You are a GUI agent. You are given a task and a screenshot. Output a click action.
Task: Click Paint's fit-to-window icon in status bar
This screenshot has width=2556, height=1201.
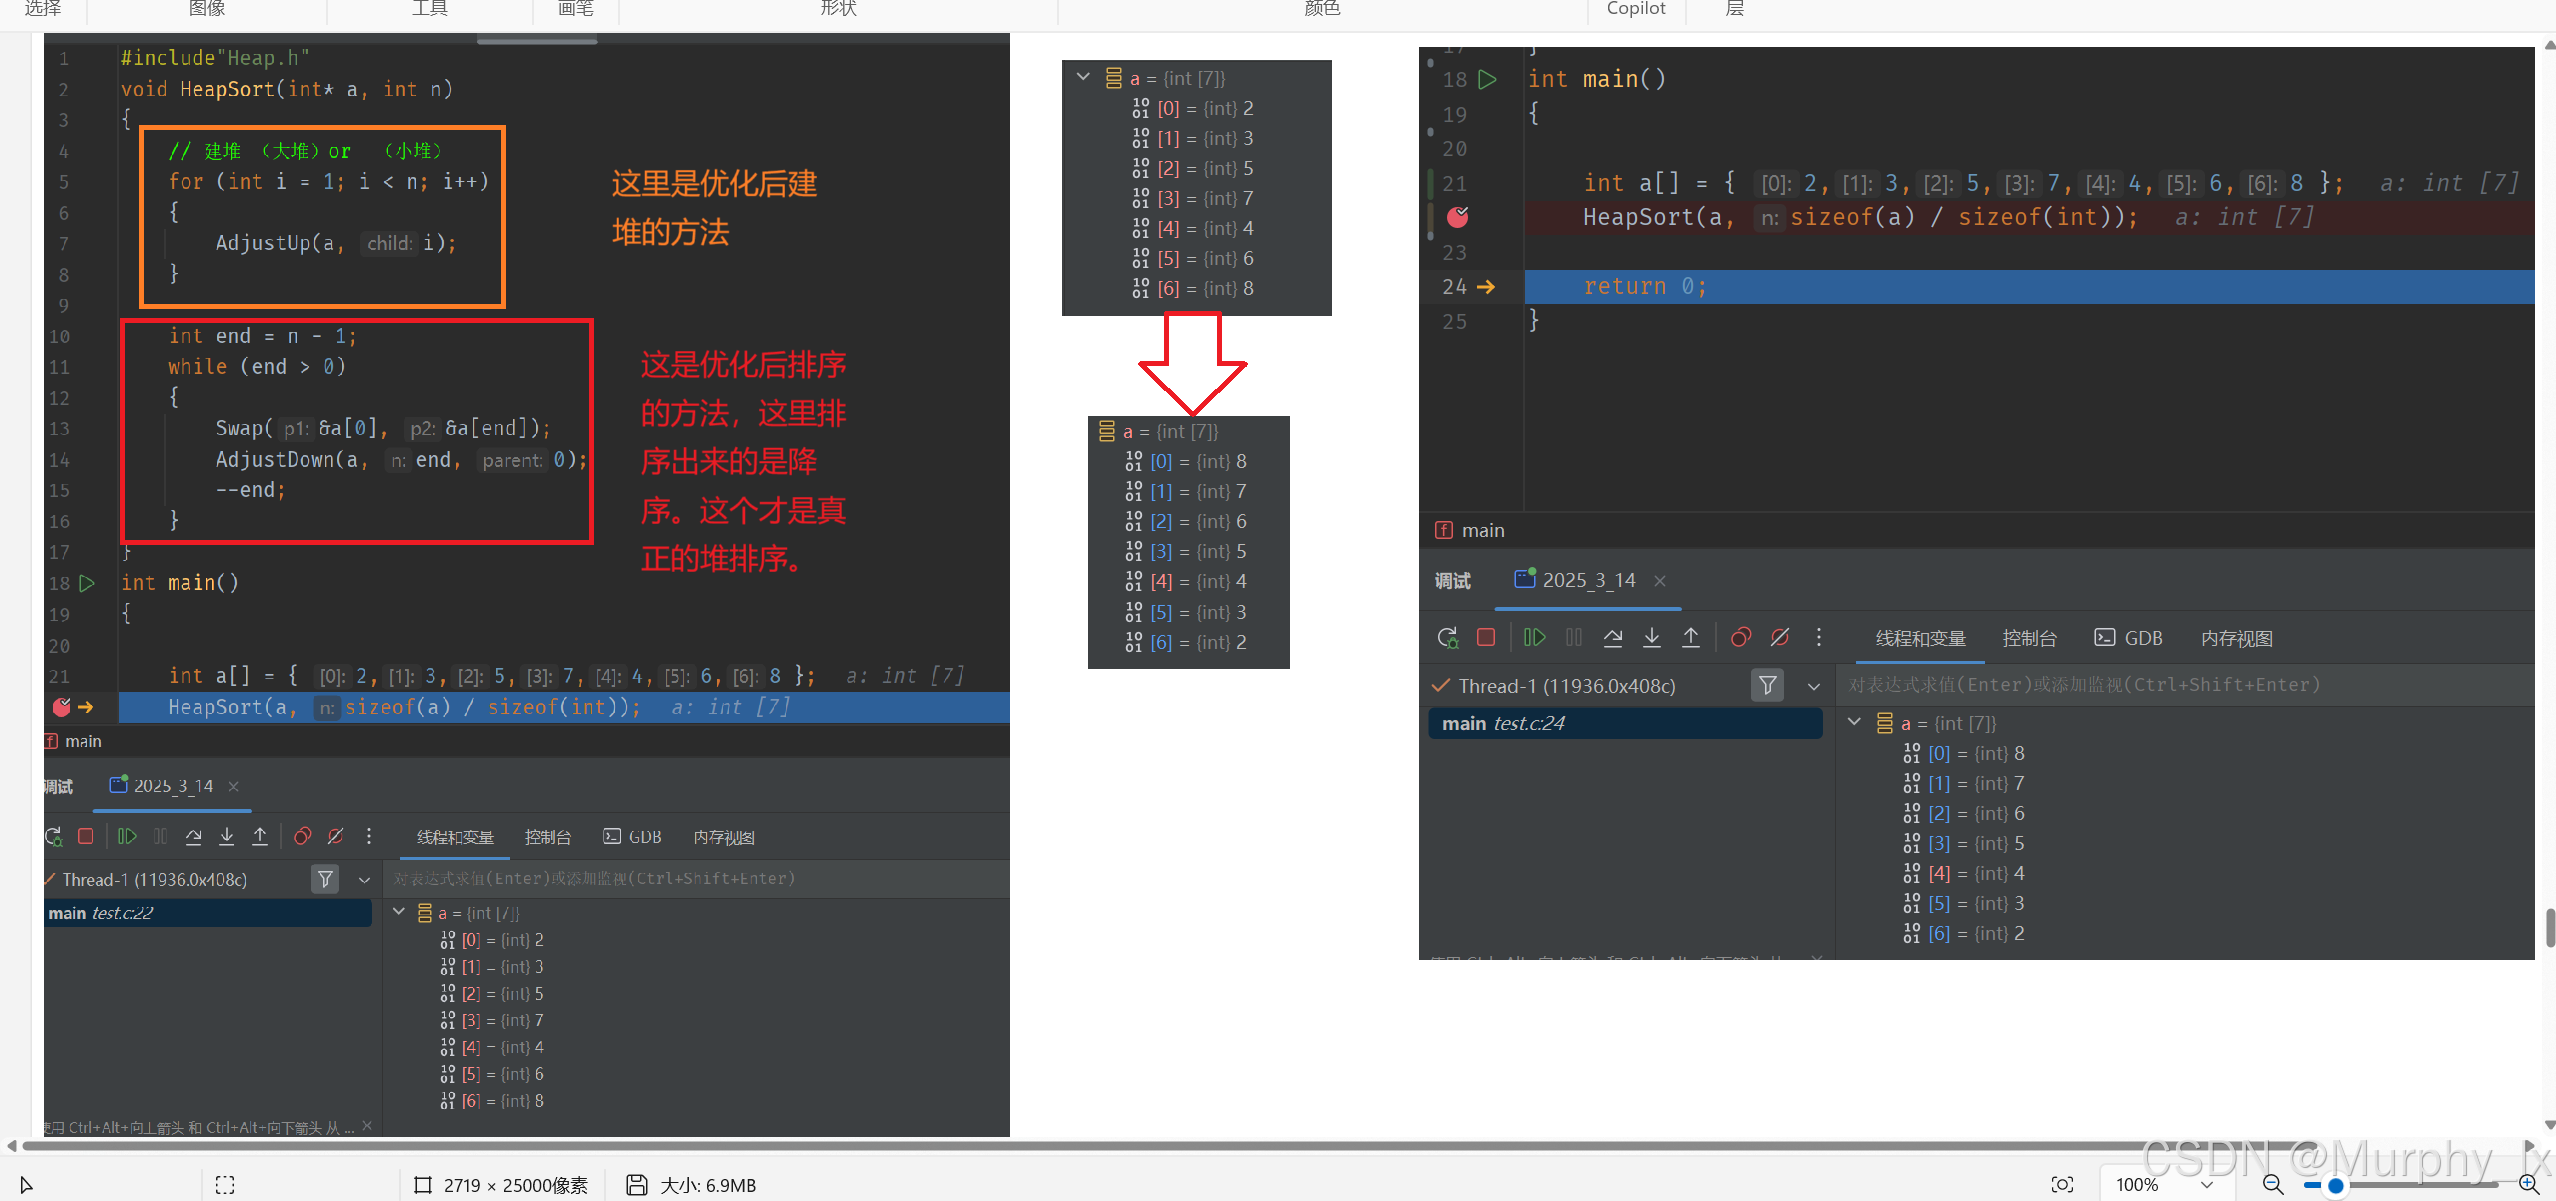(2062, 1185)
